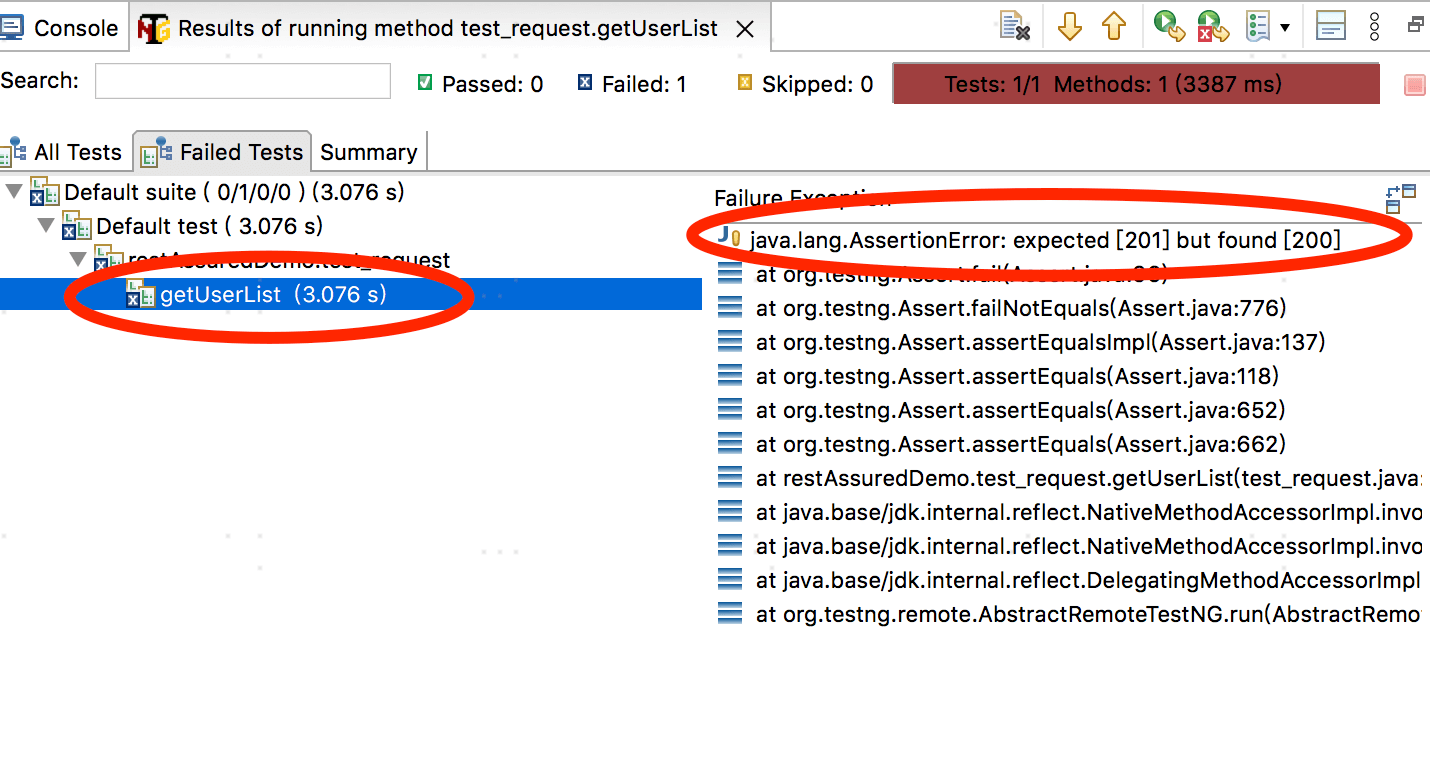Click the Search input field
The image size is (1430, 760).
pos(242,82)
